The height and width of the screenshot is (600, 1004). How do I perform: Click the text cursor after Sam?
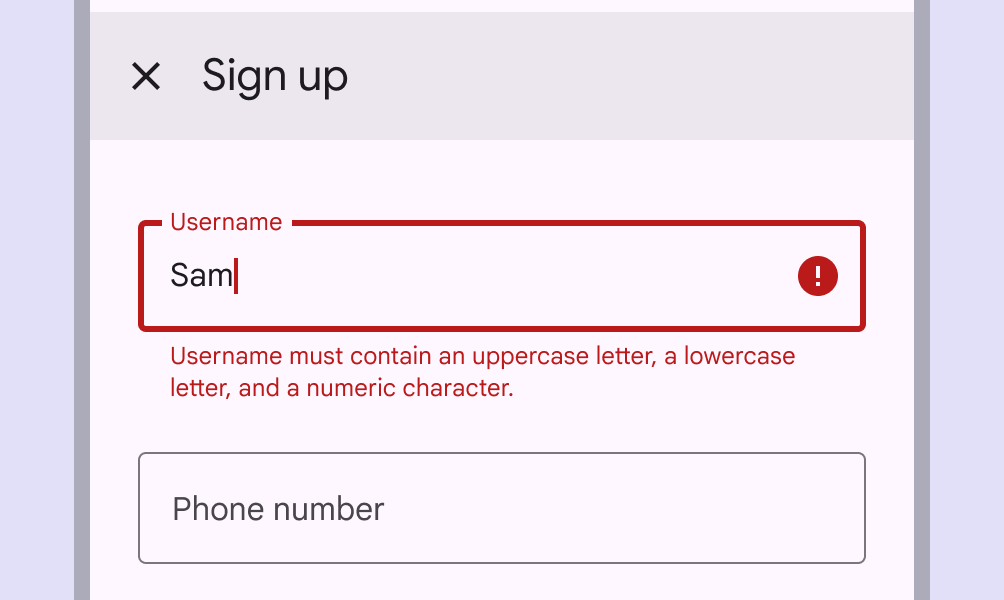[x=236, y=276]
